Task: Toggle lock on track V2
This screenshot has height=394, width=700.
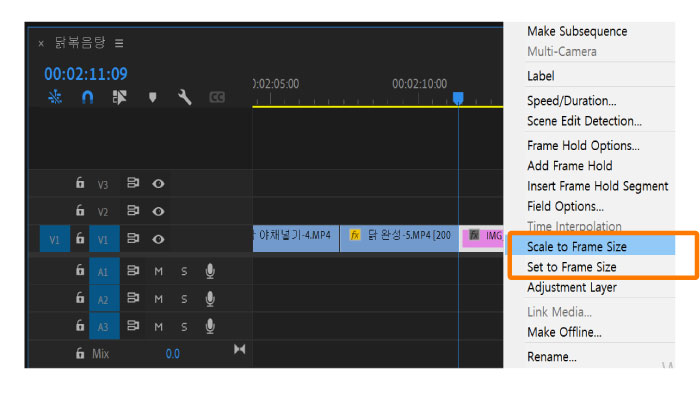Action: 79,210
